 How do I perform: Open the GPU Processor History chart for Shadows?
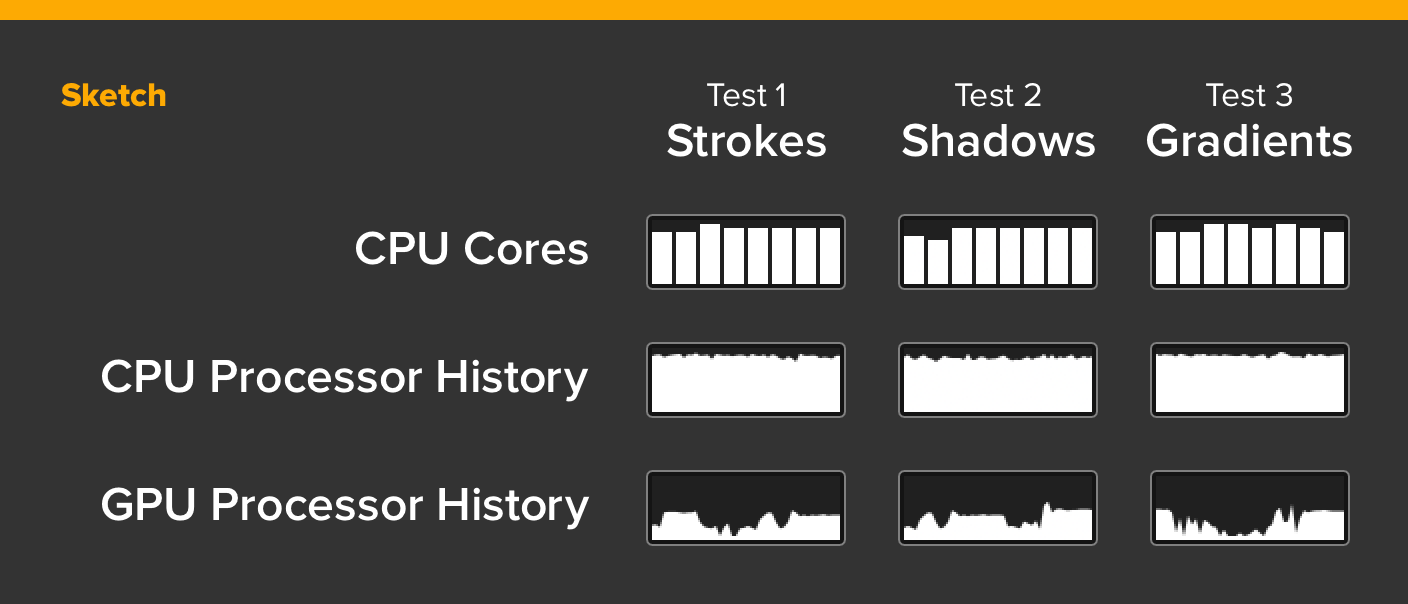pyautogui.click(x=998, y=508)
